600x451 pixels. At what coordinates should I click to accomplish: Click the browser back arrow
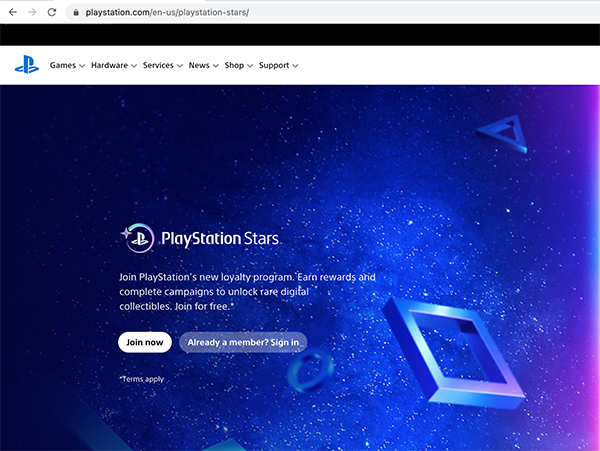[x=13, y=12]
